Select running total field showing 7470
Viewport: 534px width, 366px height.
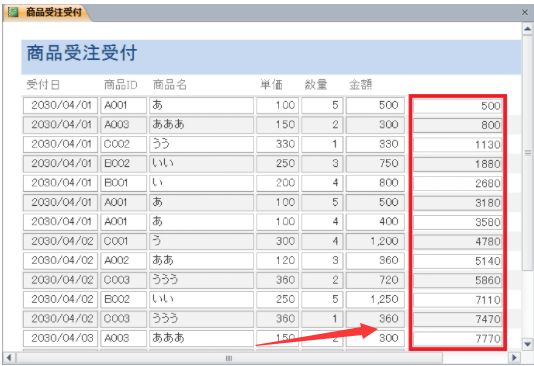[x=457, y=319]
